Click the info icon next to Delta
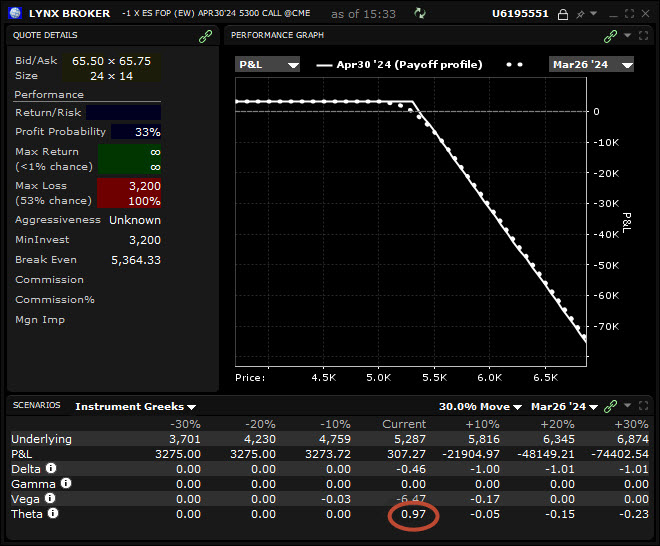The image size is (660, 546). 51,468
